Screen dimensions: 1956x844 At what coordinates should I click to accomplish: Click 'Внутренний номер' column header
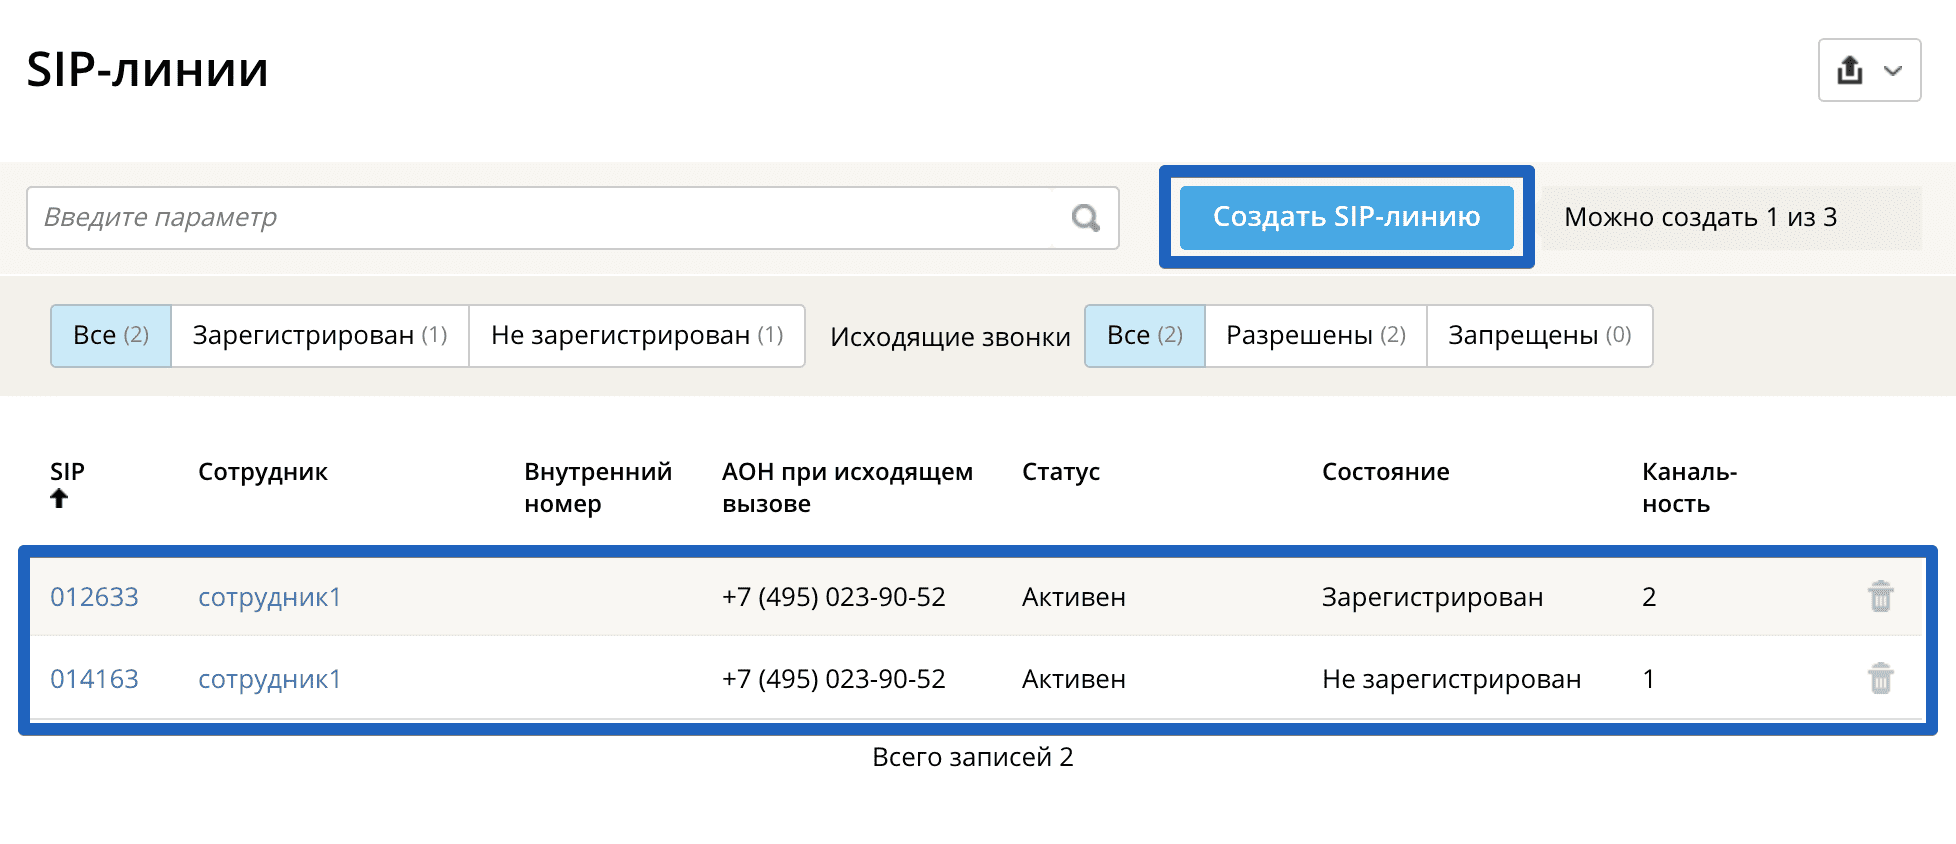tap(598, 487)
